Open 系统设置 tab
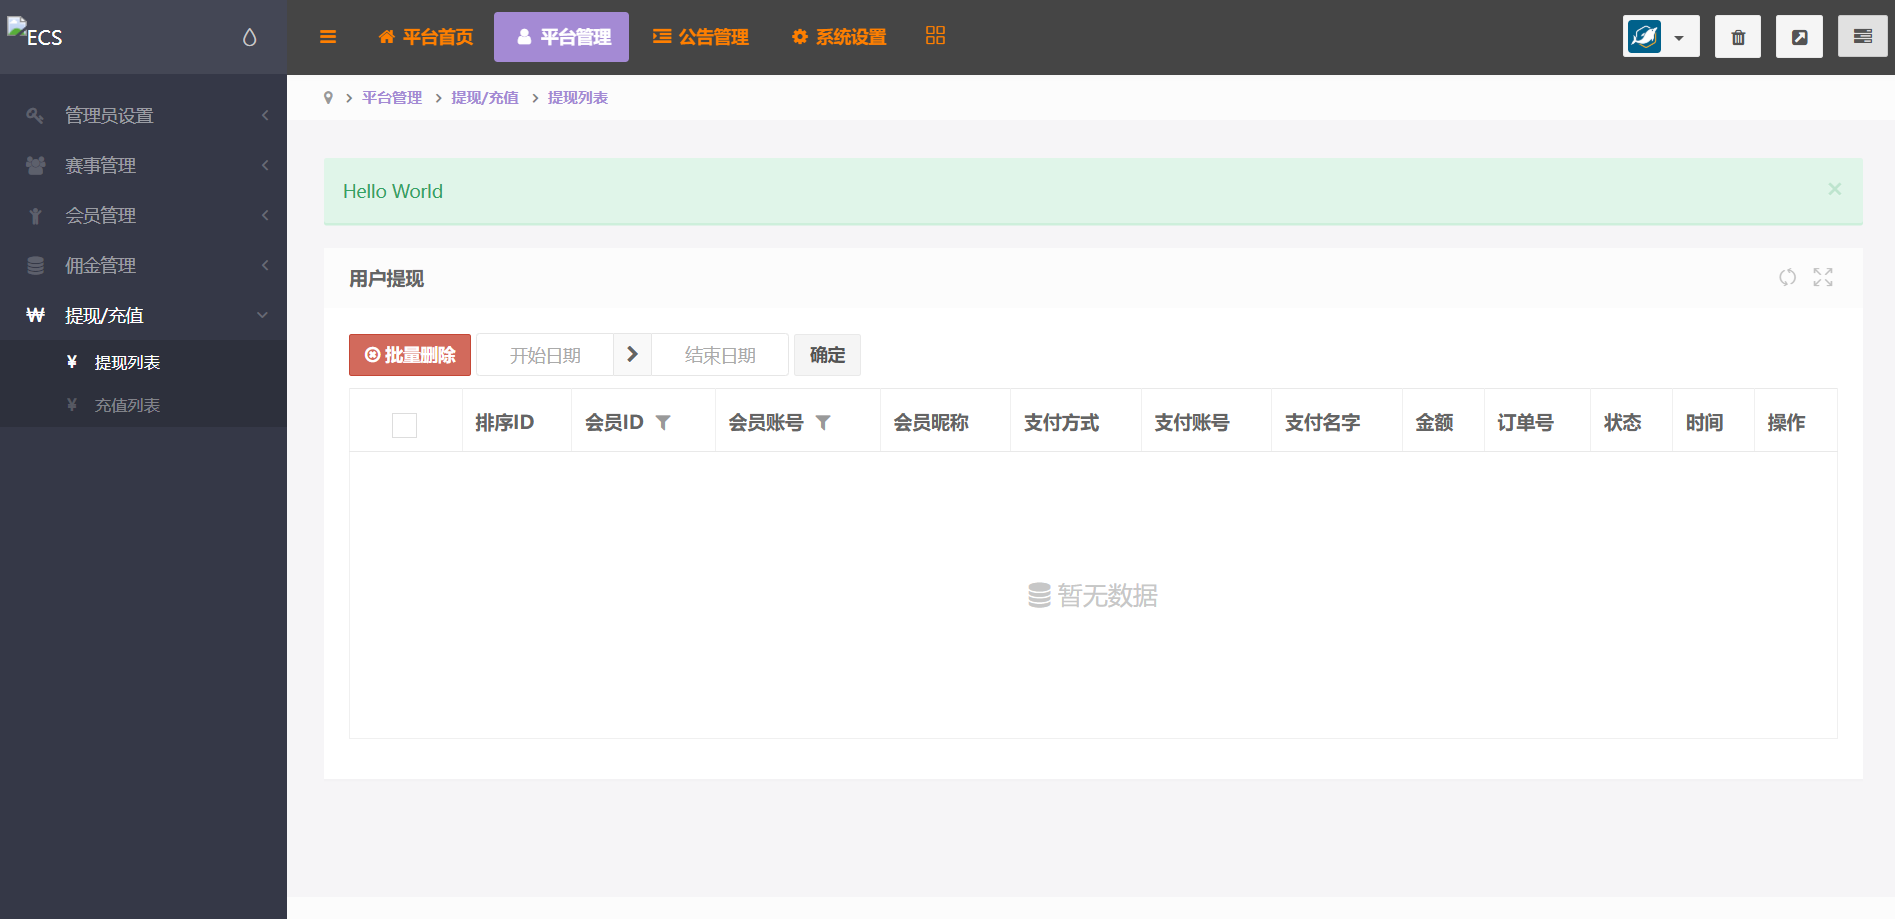Screen dimensions: 1895x919 click(x=839, y=37)
